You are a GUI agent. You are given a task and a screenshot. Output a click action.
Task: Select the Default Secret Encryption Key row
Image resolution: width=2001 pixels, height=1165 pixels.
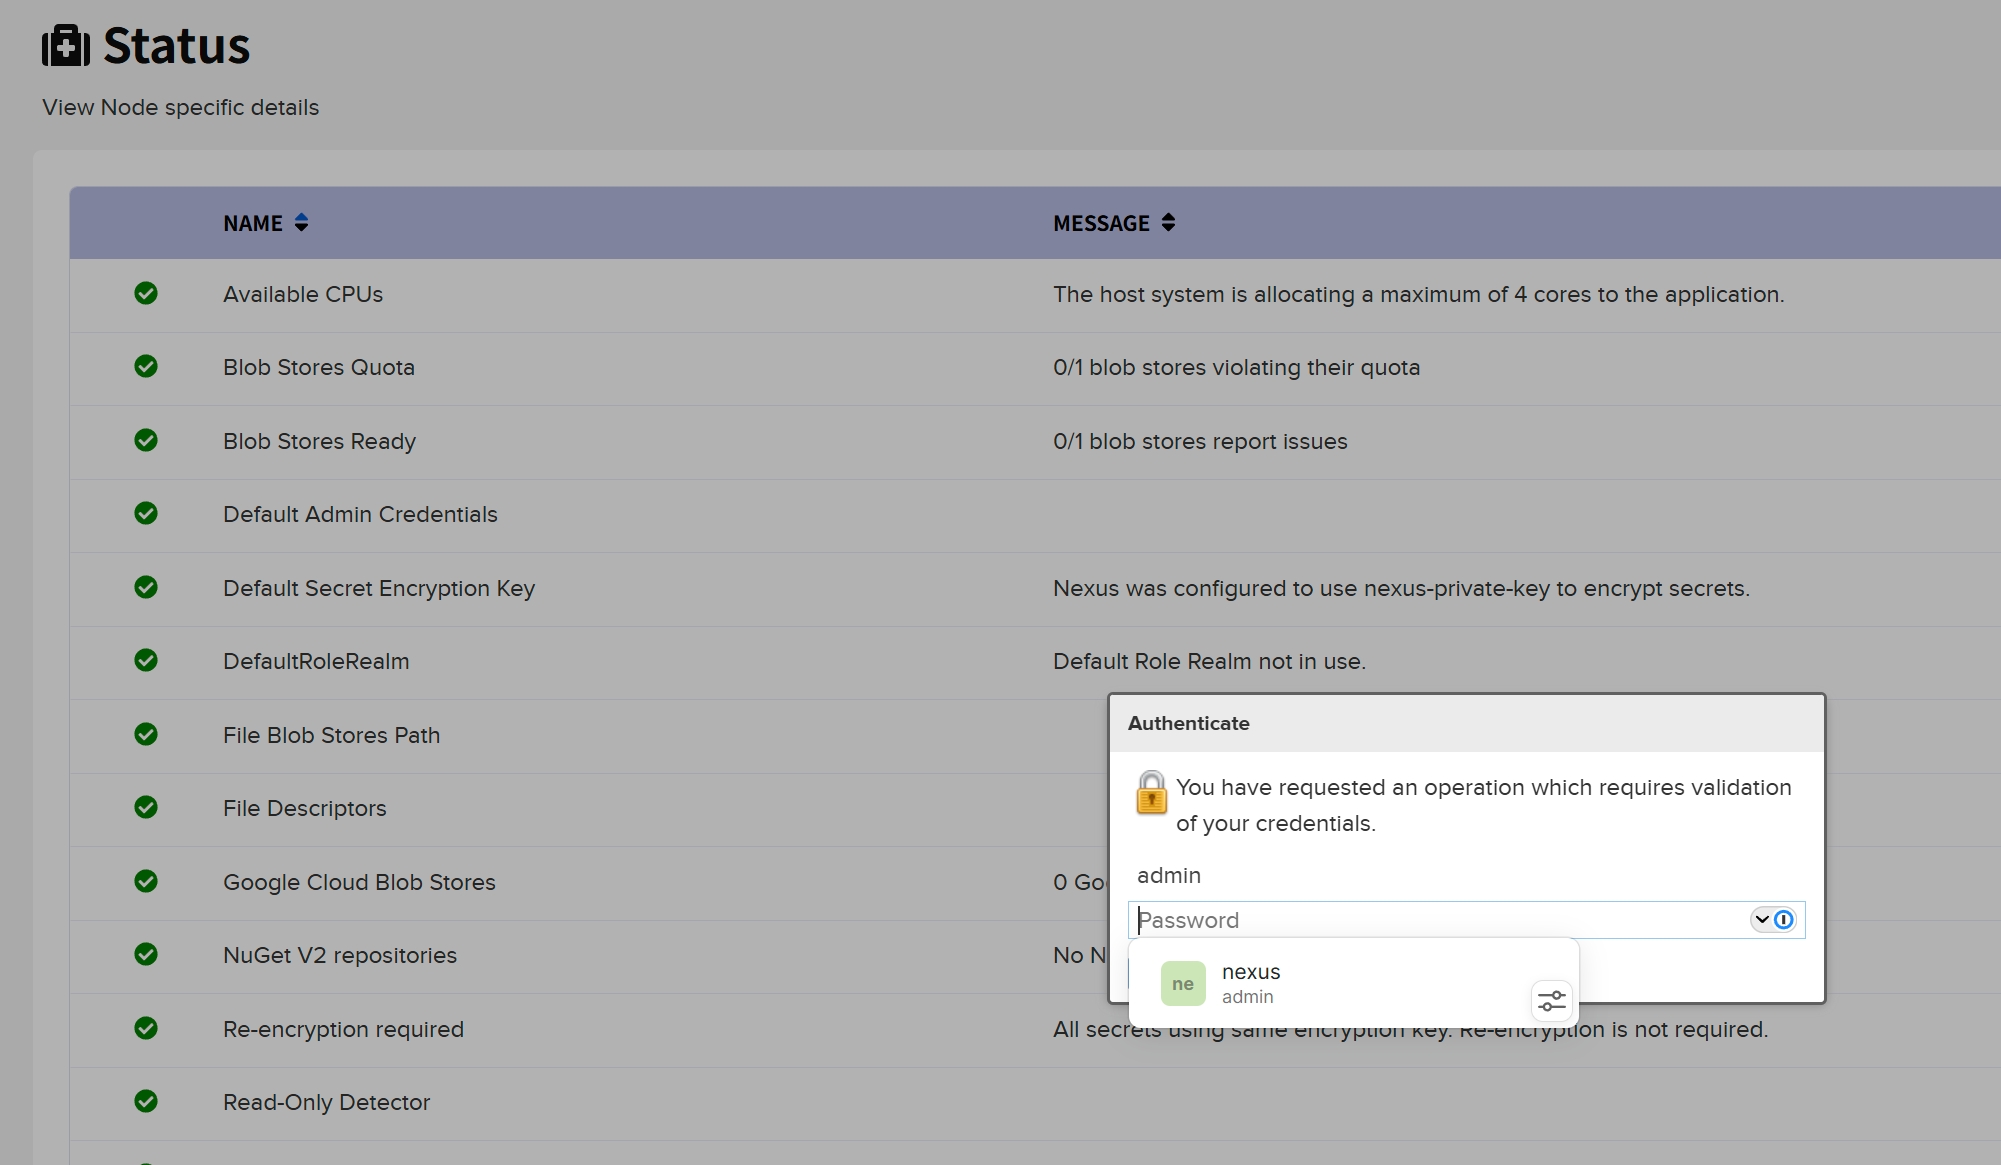click(x=379, y=588)
